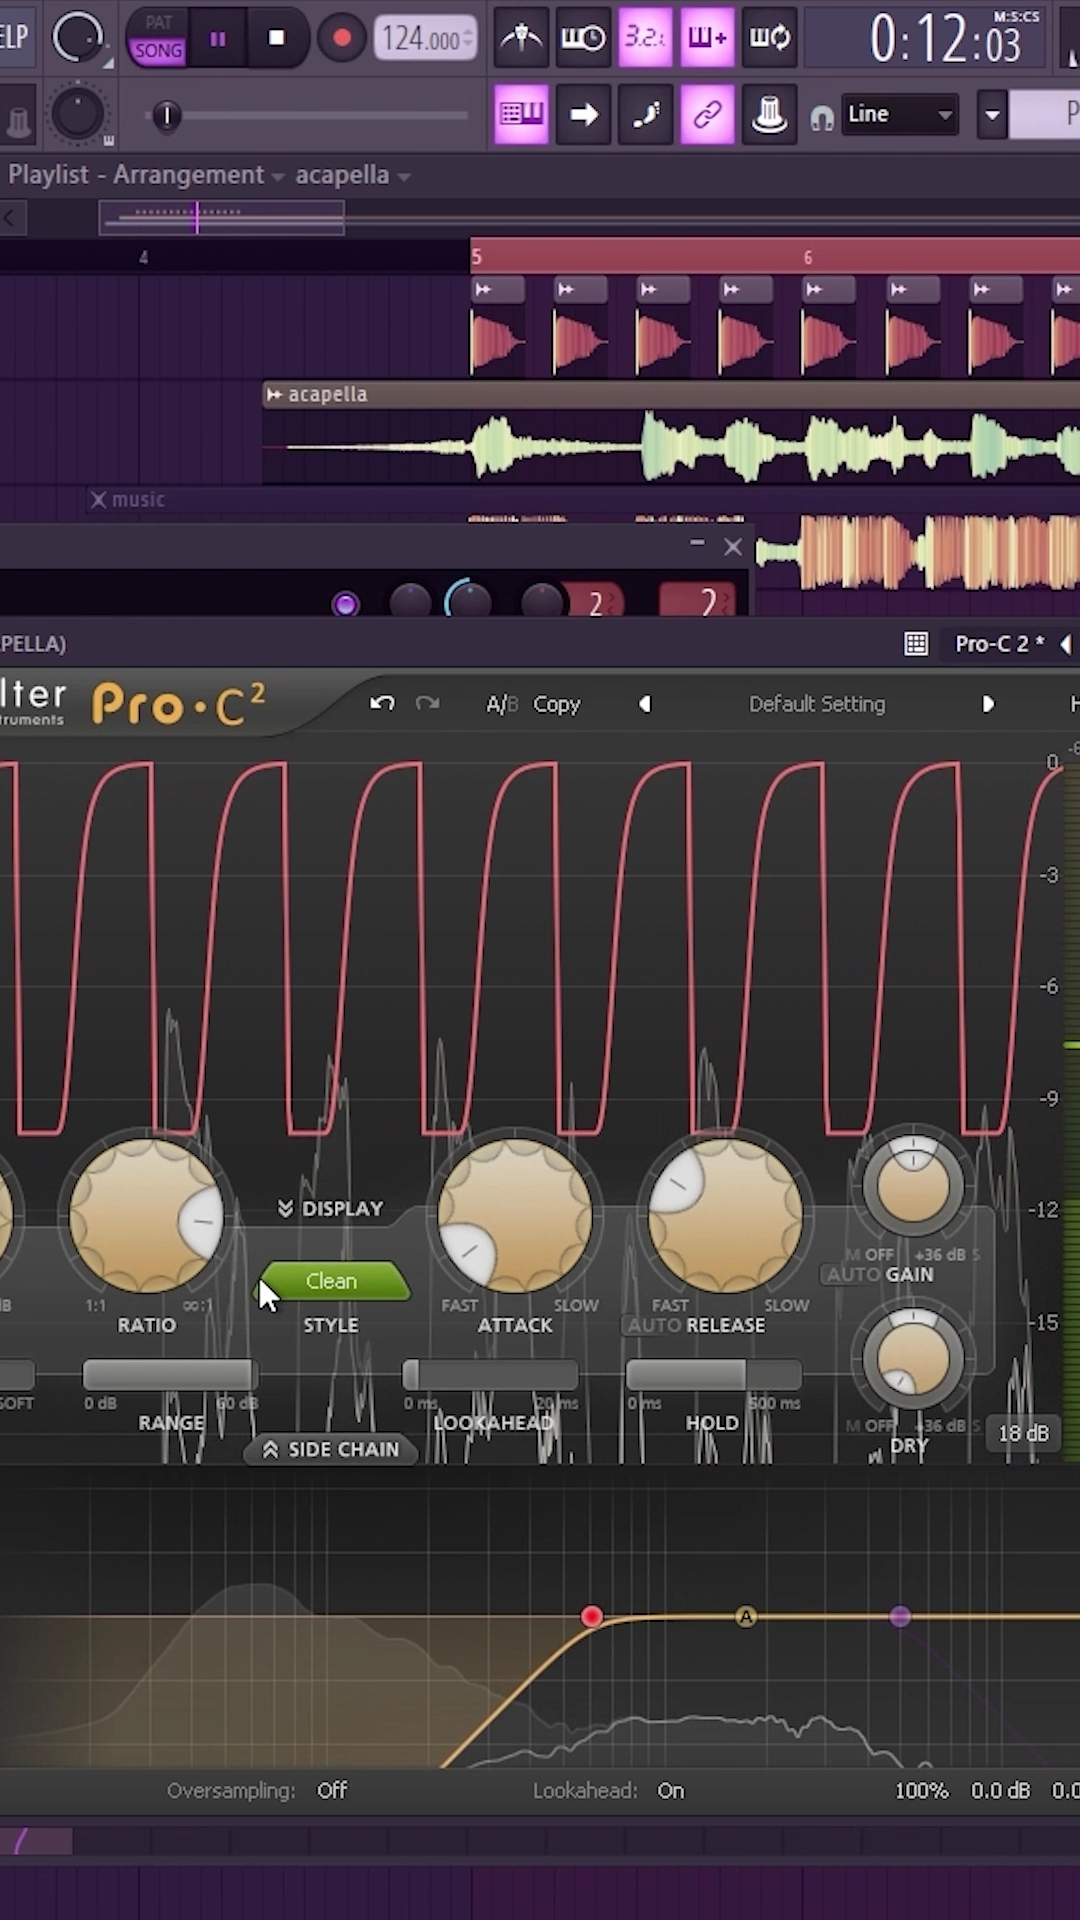Click the X icon on the muted music clip
The image size is (1080, 1920).
pyautogui.click(x=98, y=499)
